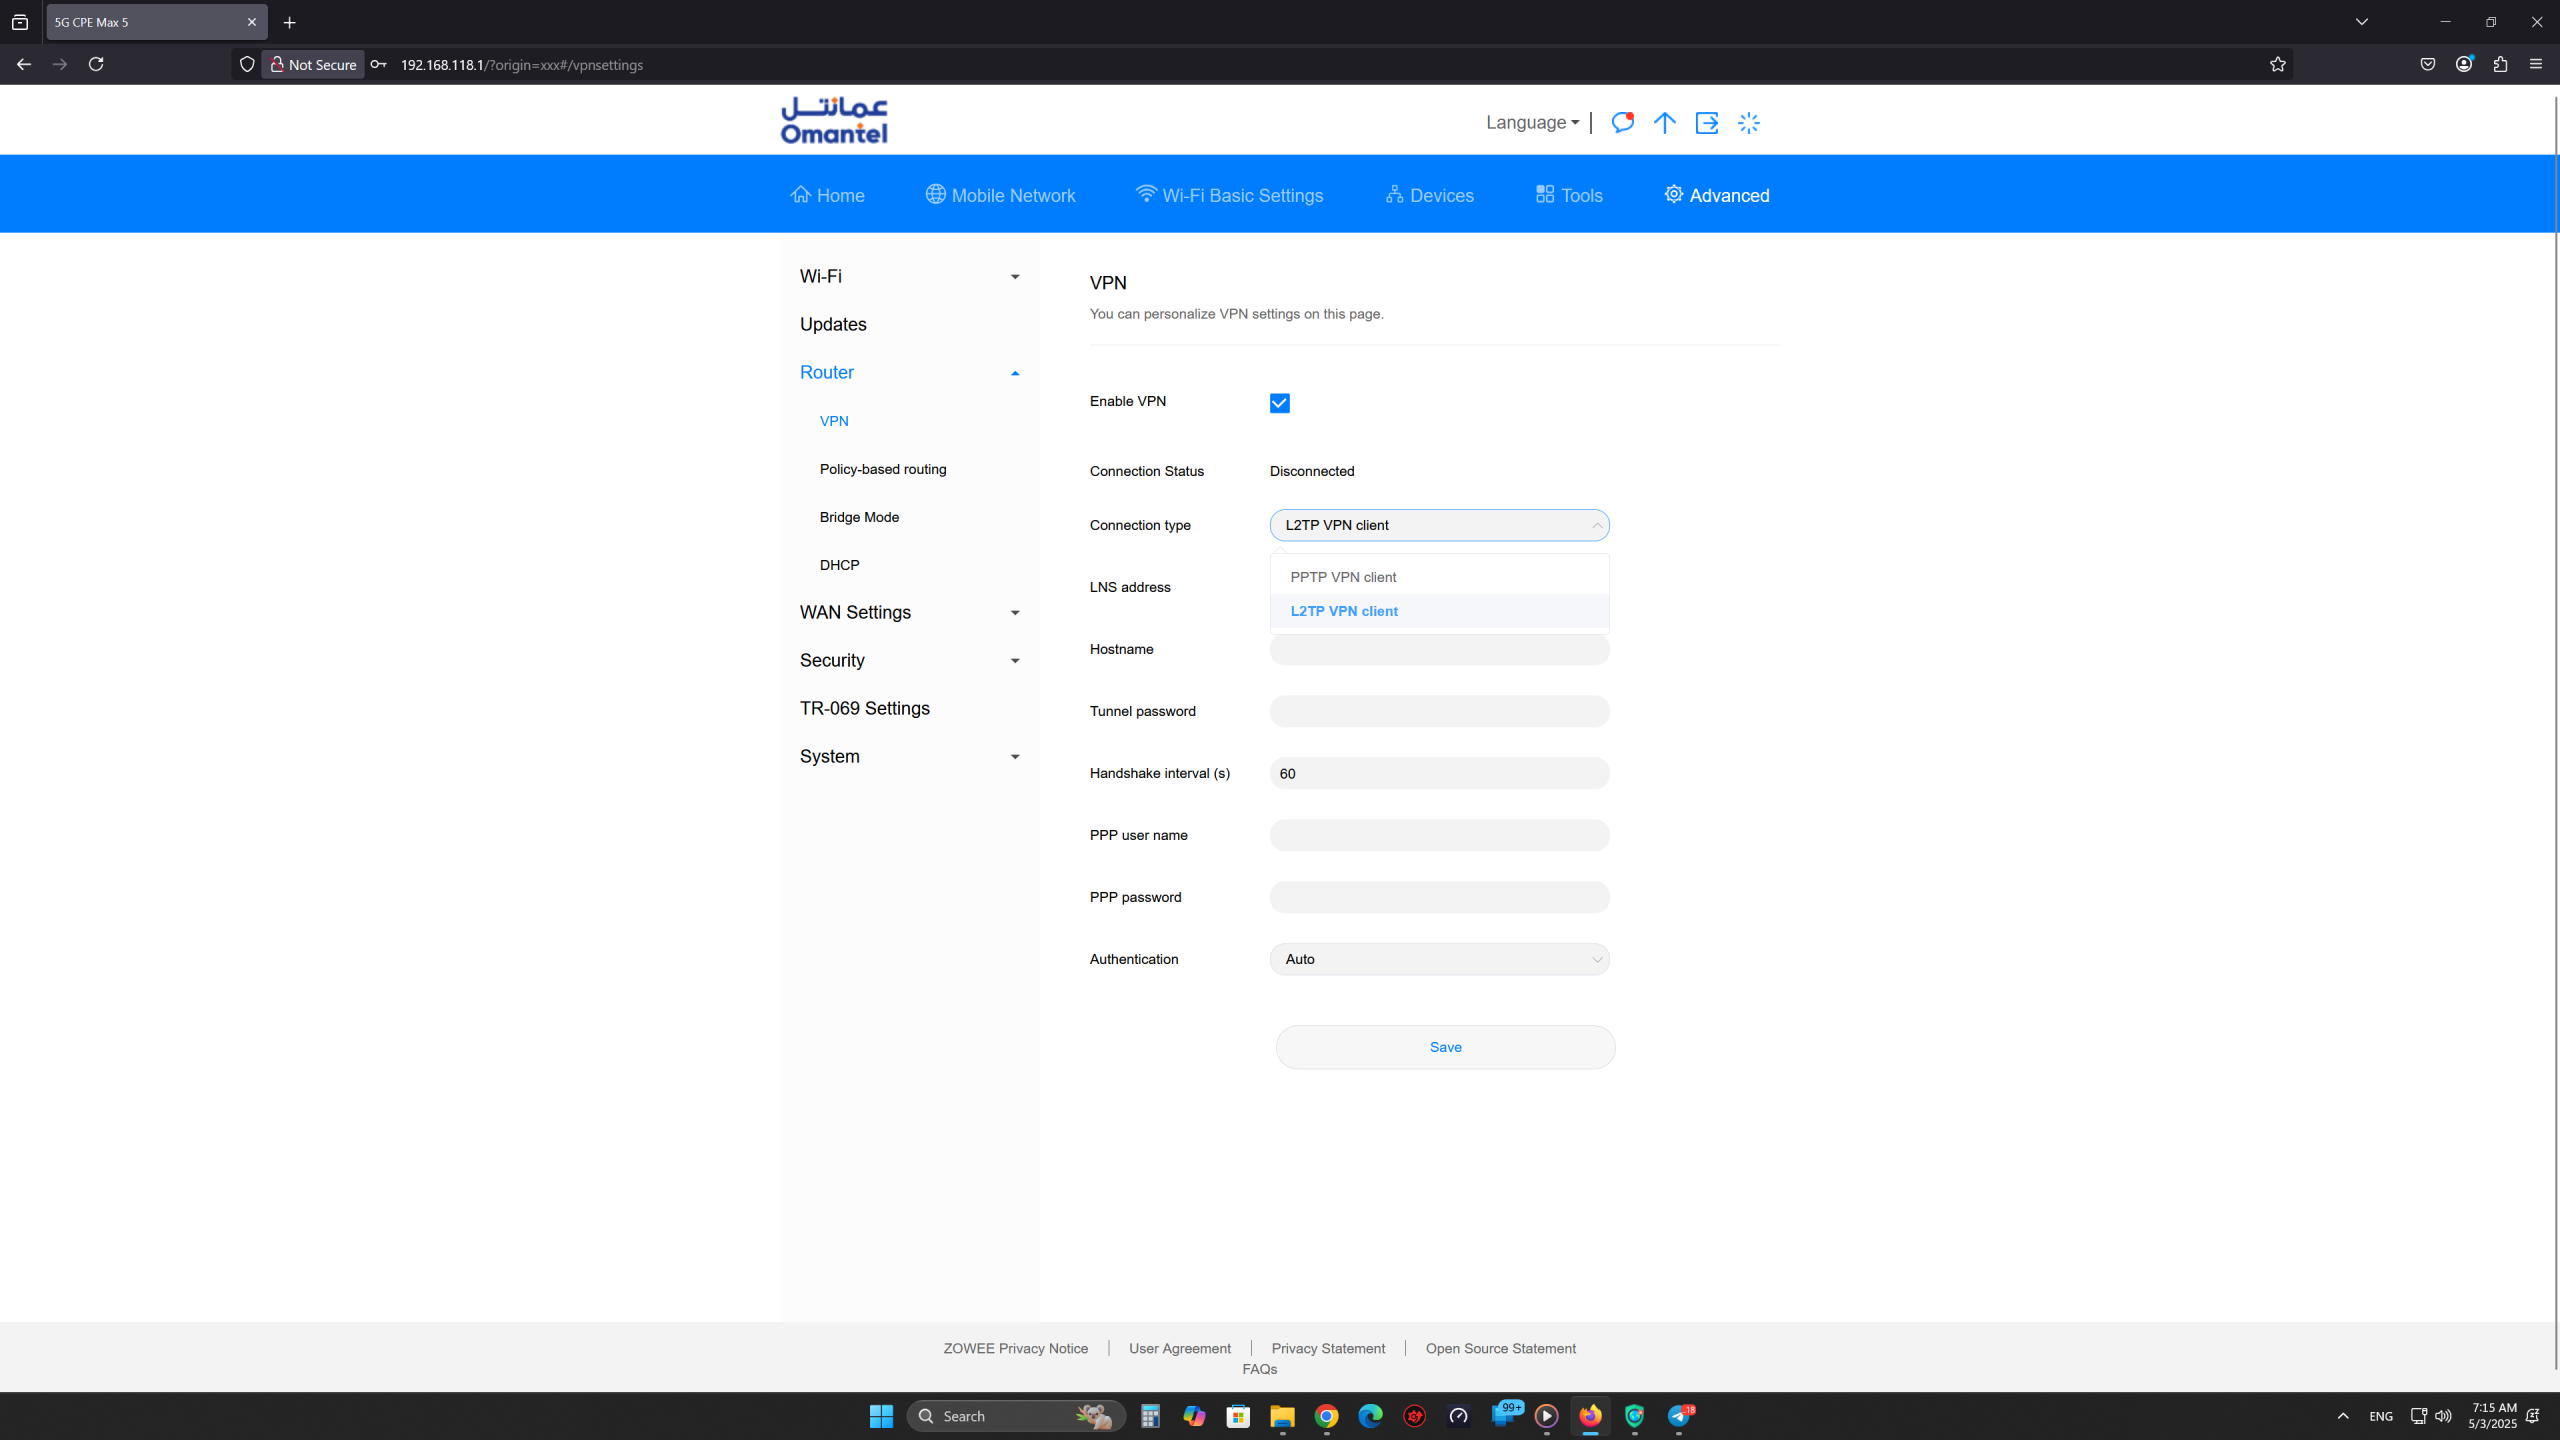Click the messages notification icon

coord(1622,122)
